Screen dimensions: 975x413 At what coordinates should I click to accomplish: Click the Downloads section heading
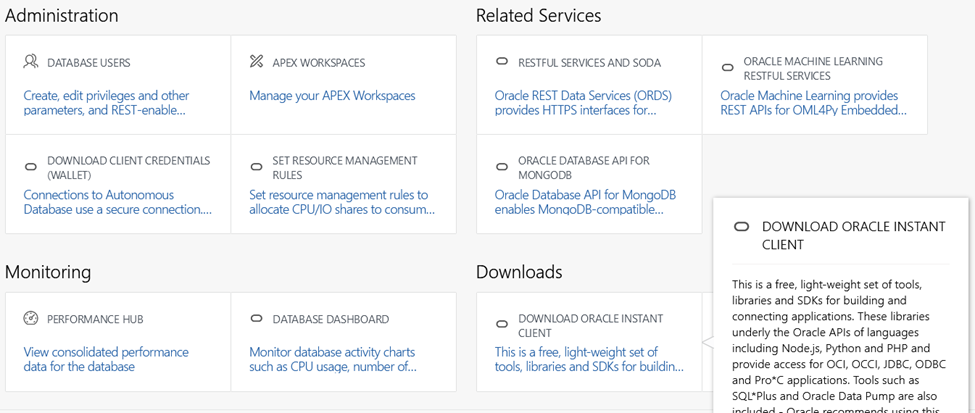[519, 272]
